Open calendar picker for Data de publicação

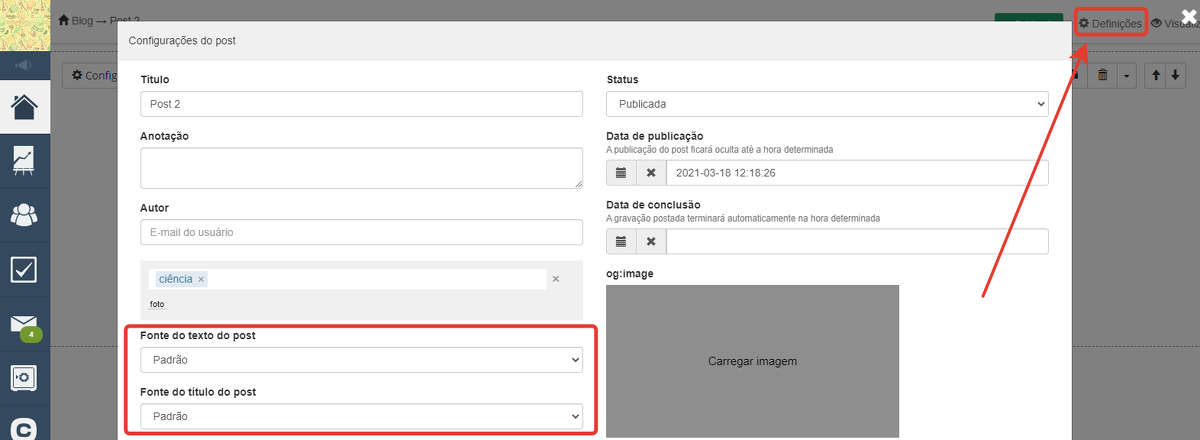pos(621,173)
